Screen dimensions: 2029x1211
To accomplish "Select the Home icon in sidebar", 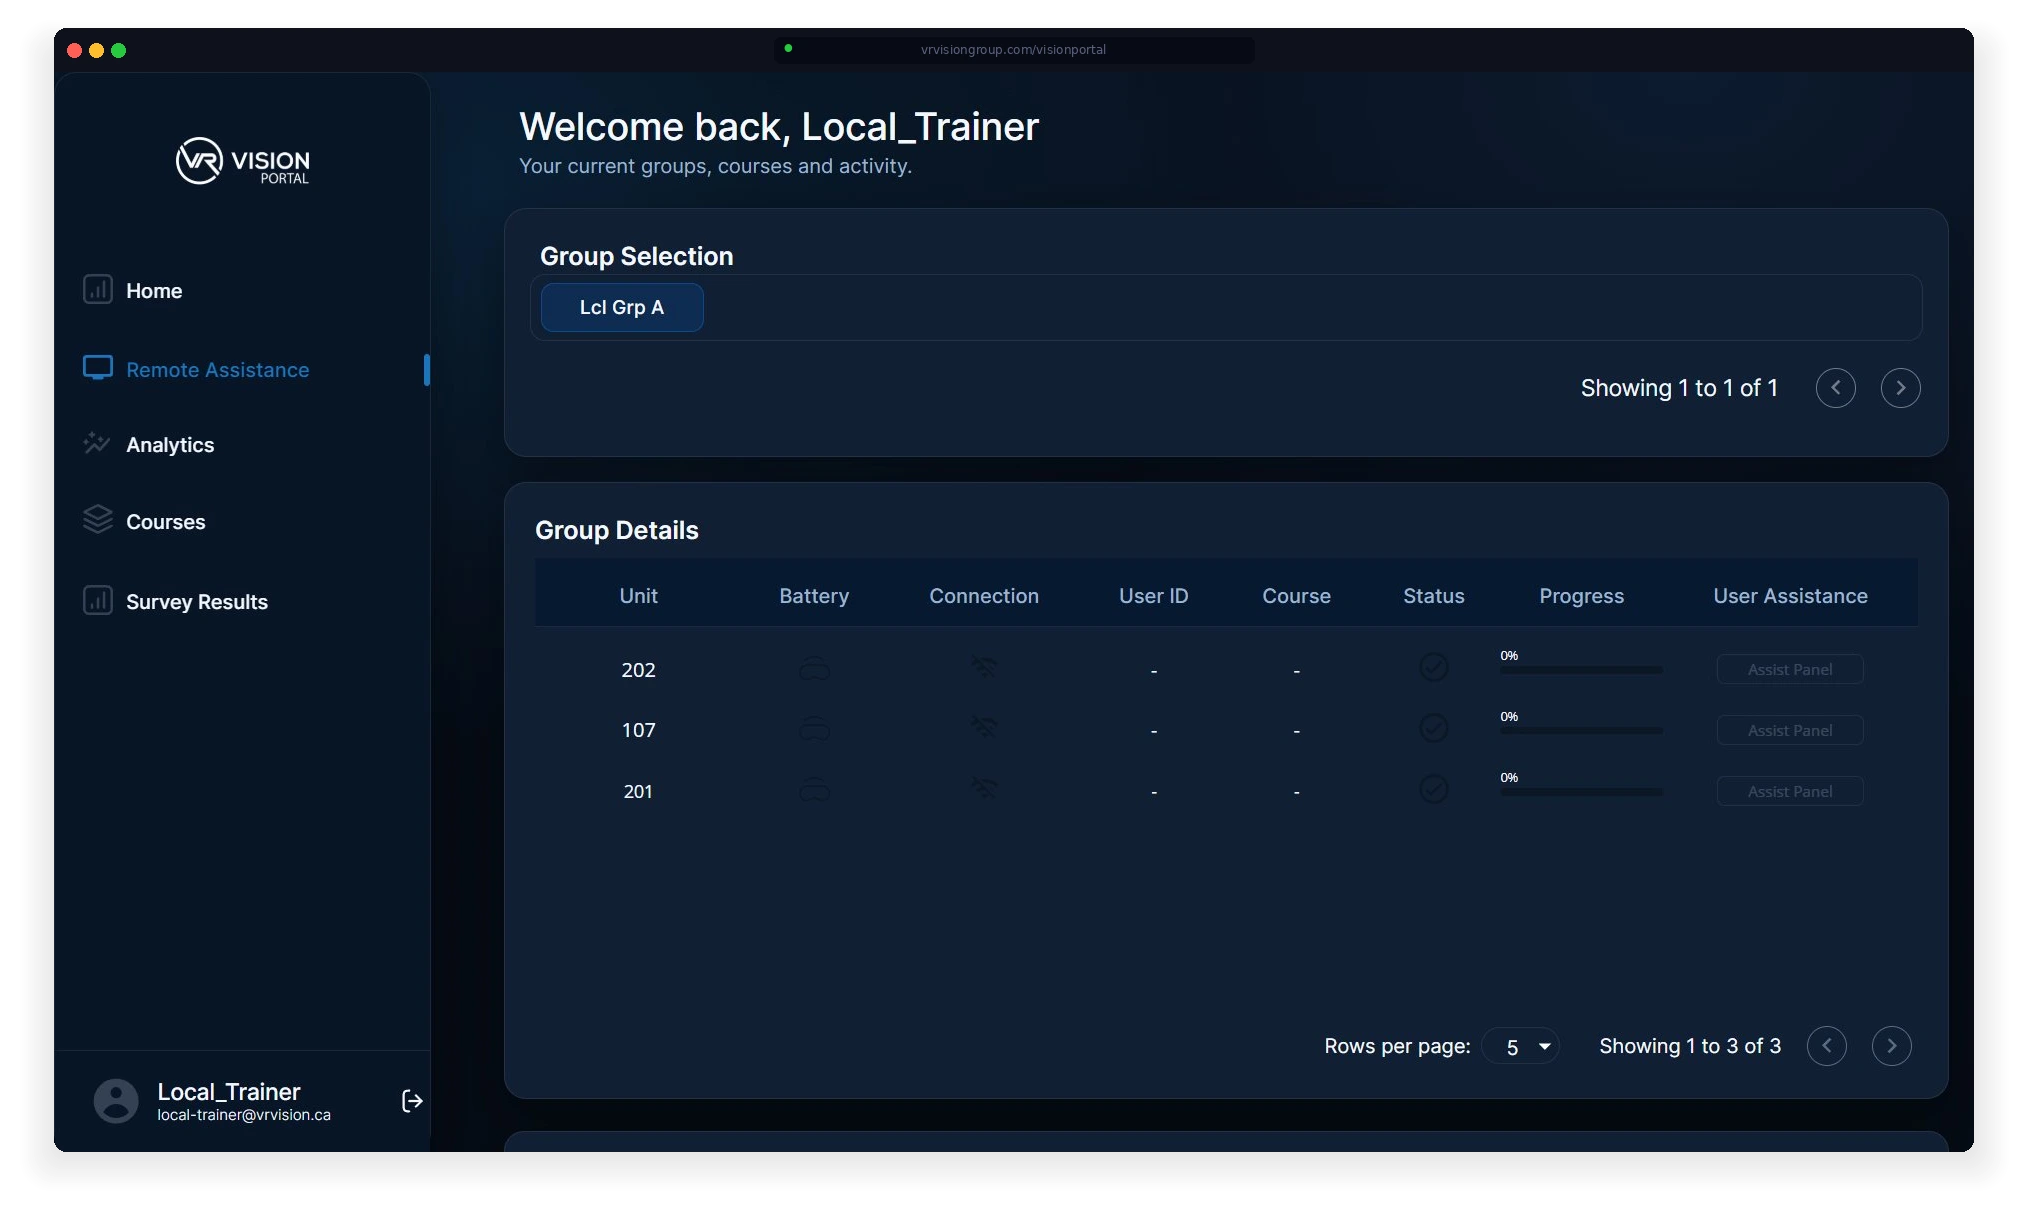I will pos(97,290).
